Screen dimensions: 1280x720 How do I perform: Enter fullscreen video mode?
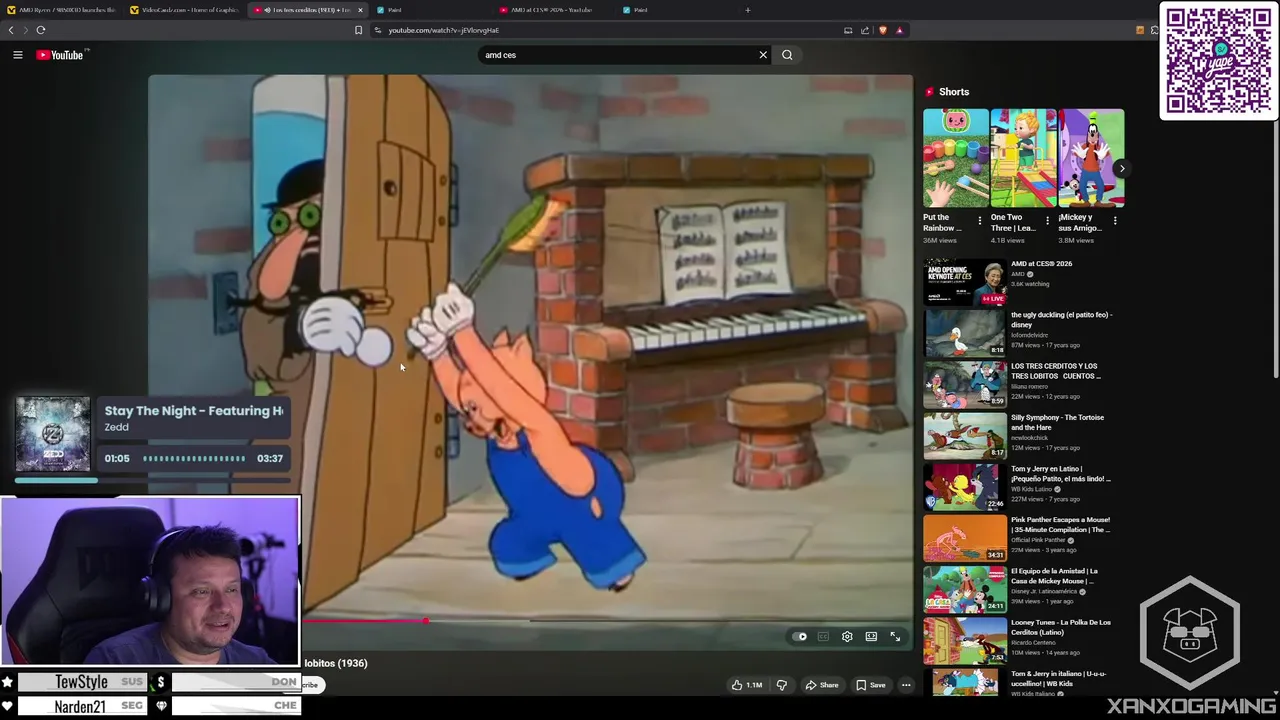(x=895, y=637)
